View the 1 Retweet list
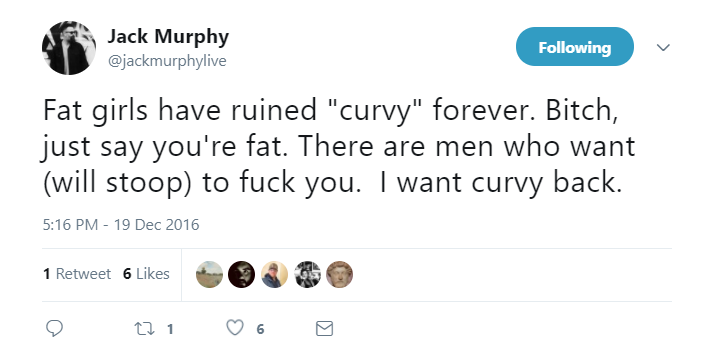The width and height of the screenshot is (715, 364). coord(77,274)
